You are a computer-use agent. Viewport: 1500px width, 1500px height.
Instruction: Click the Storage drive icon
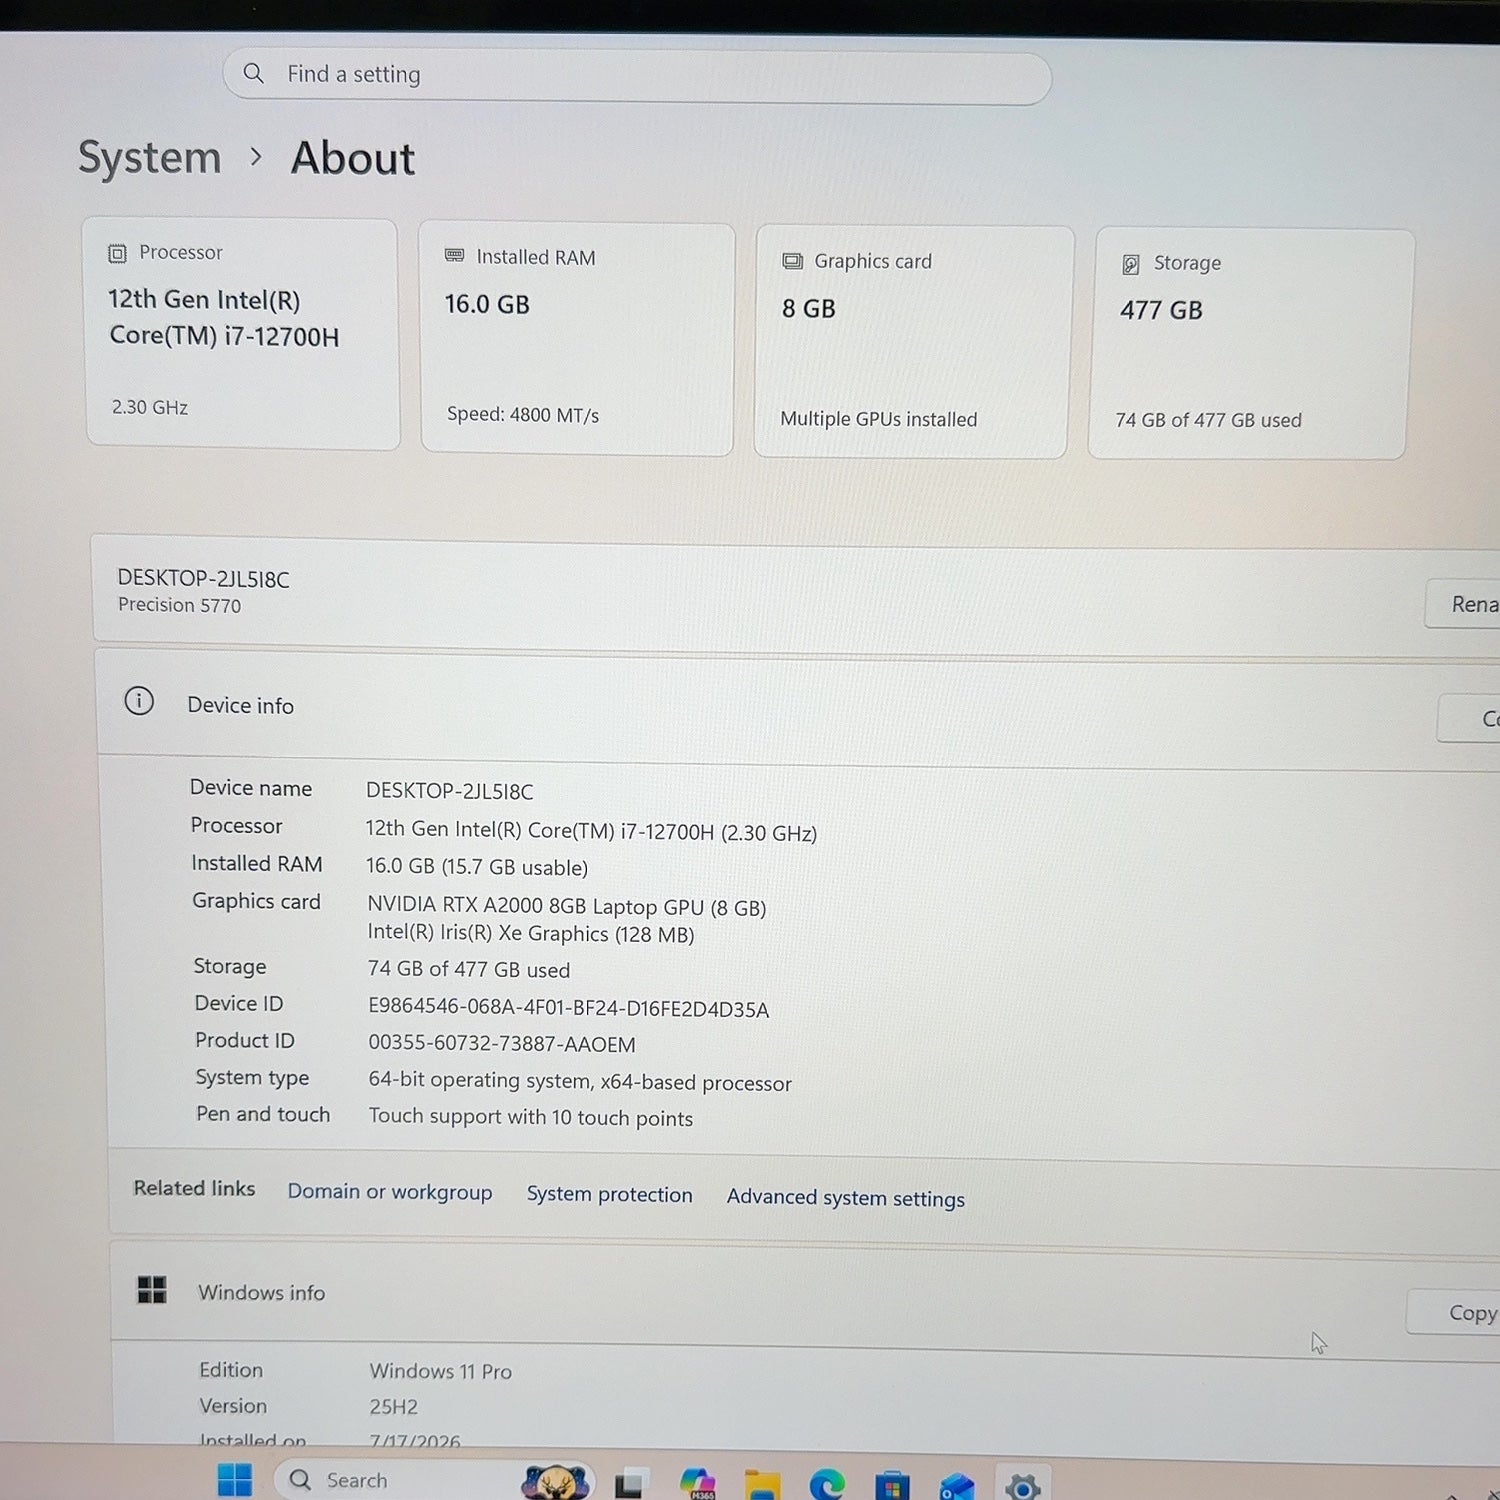pos(1131,264)
